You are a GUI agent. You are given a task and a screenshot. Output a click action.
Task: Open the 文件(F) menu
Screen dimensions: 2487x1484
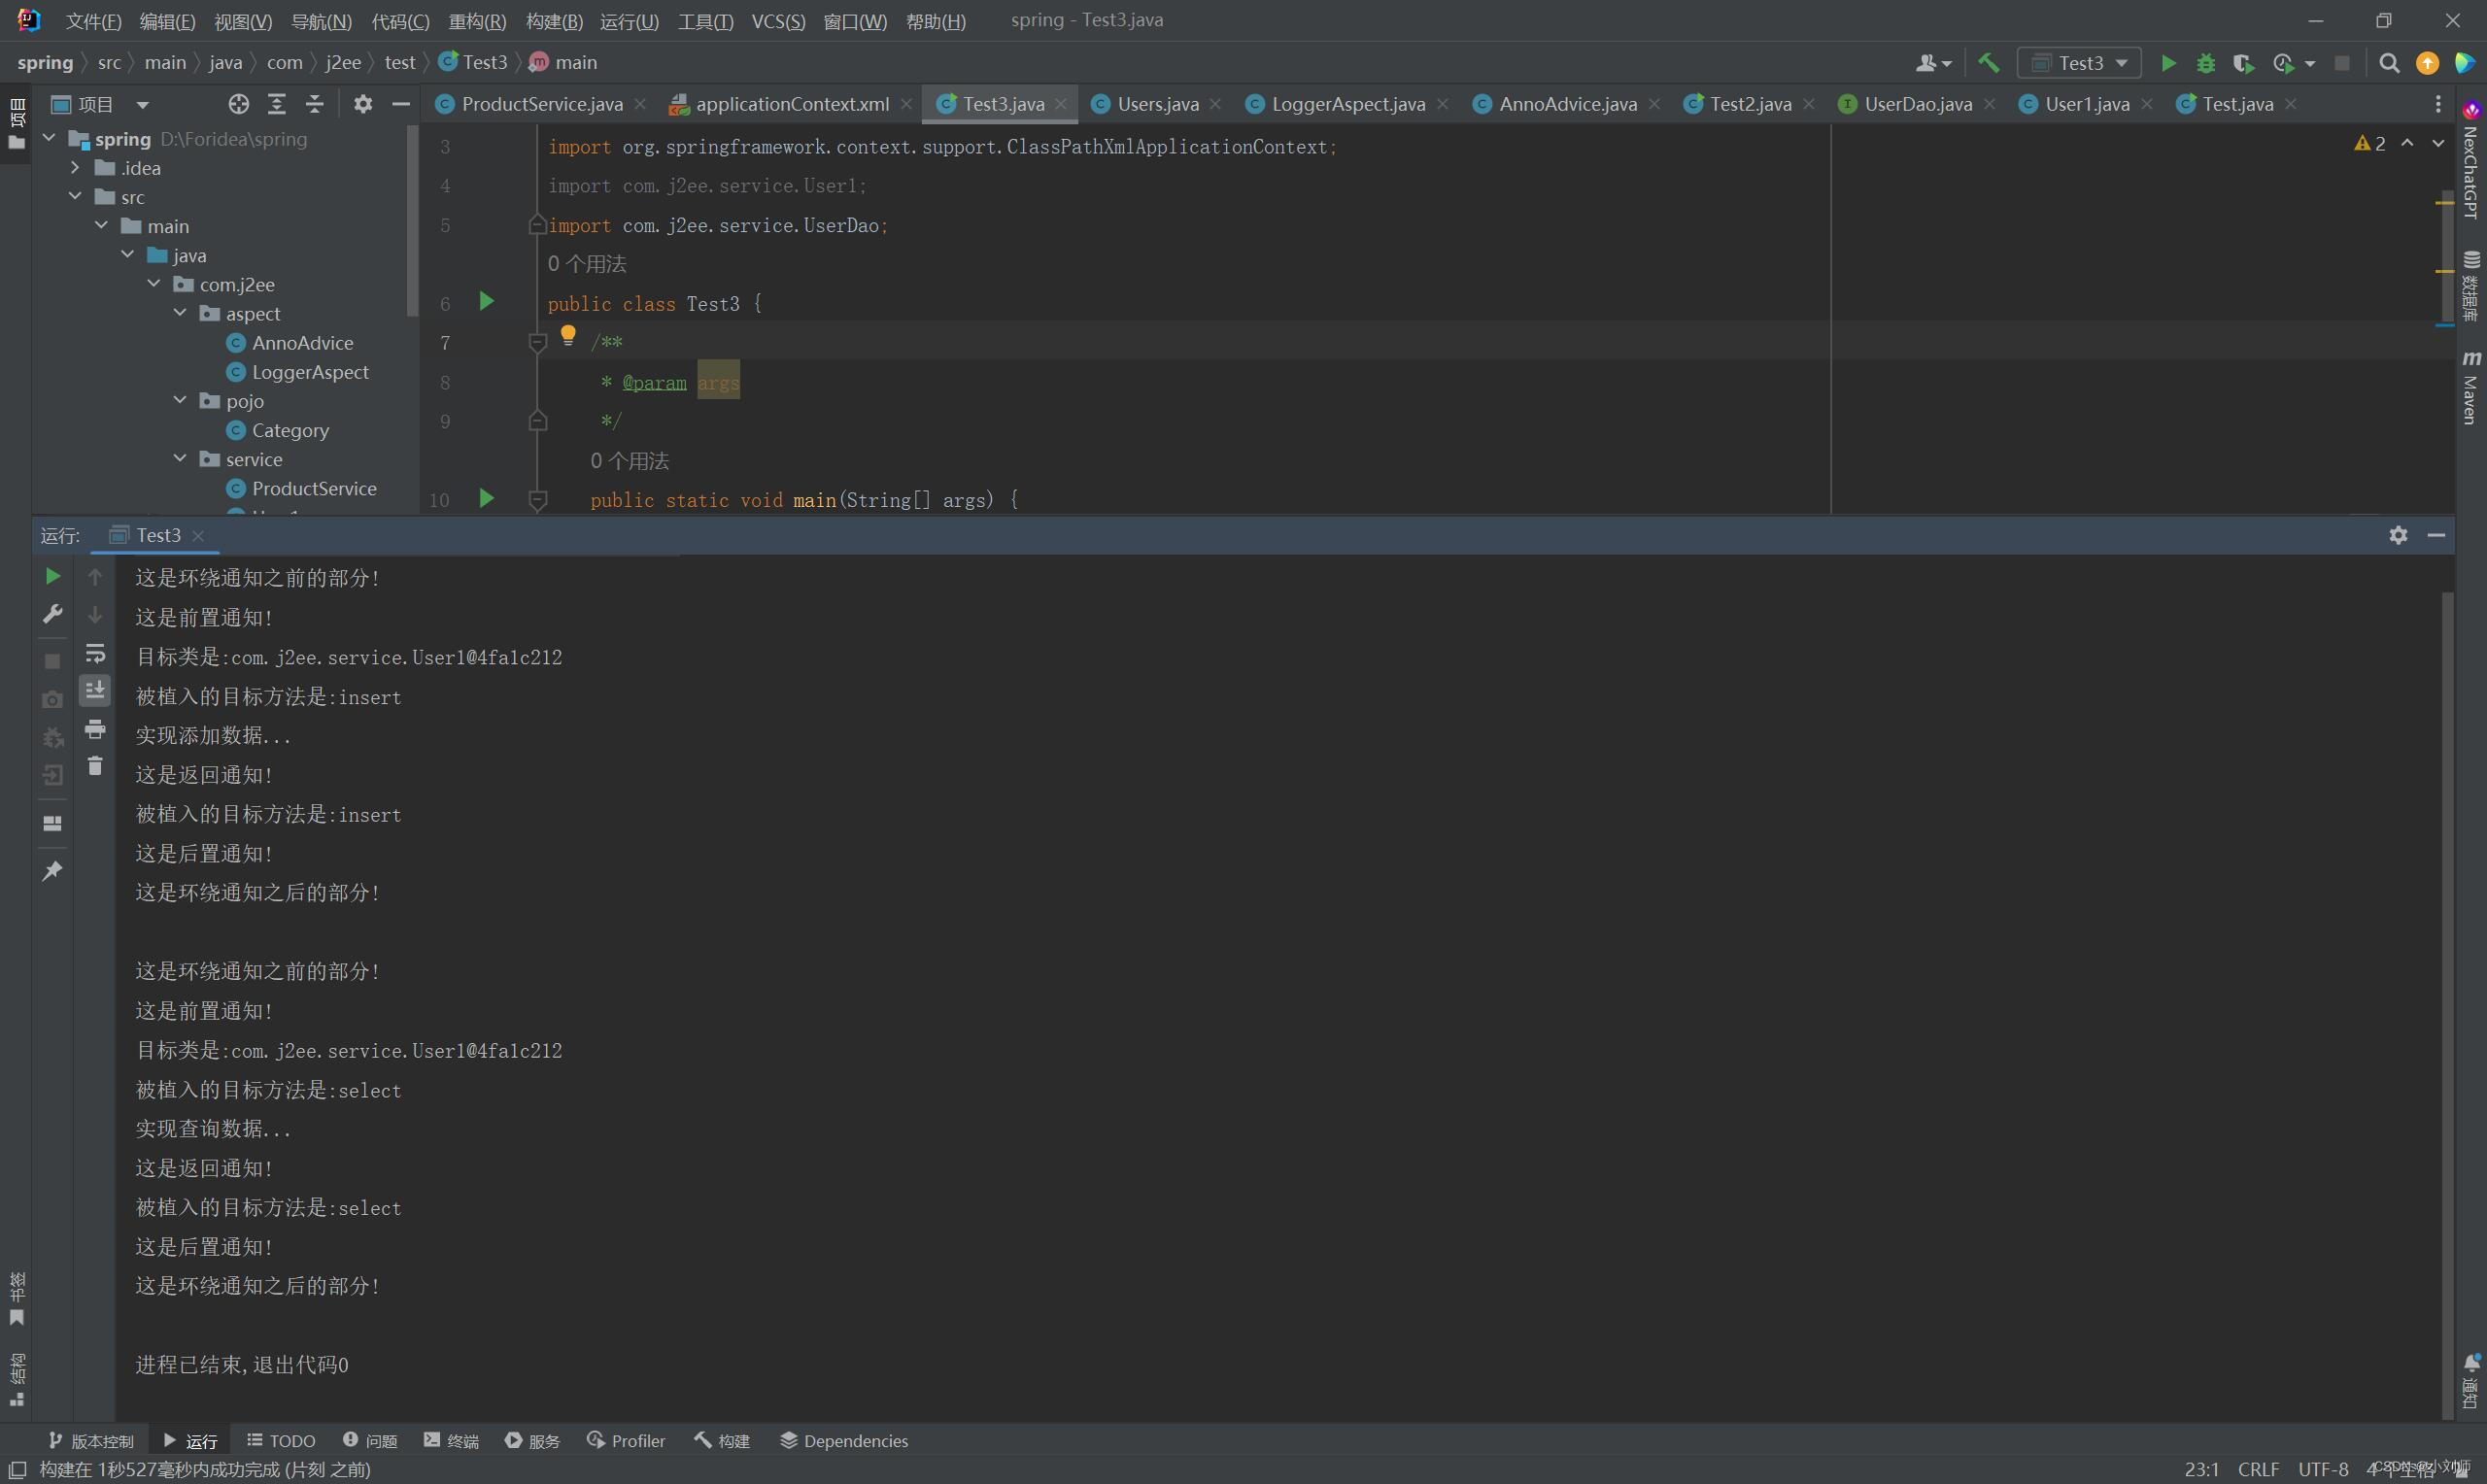(93, 21)
